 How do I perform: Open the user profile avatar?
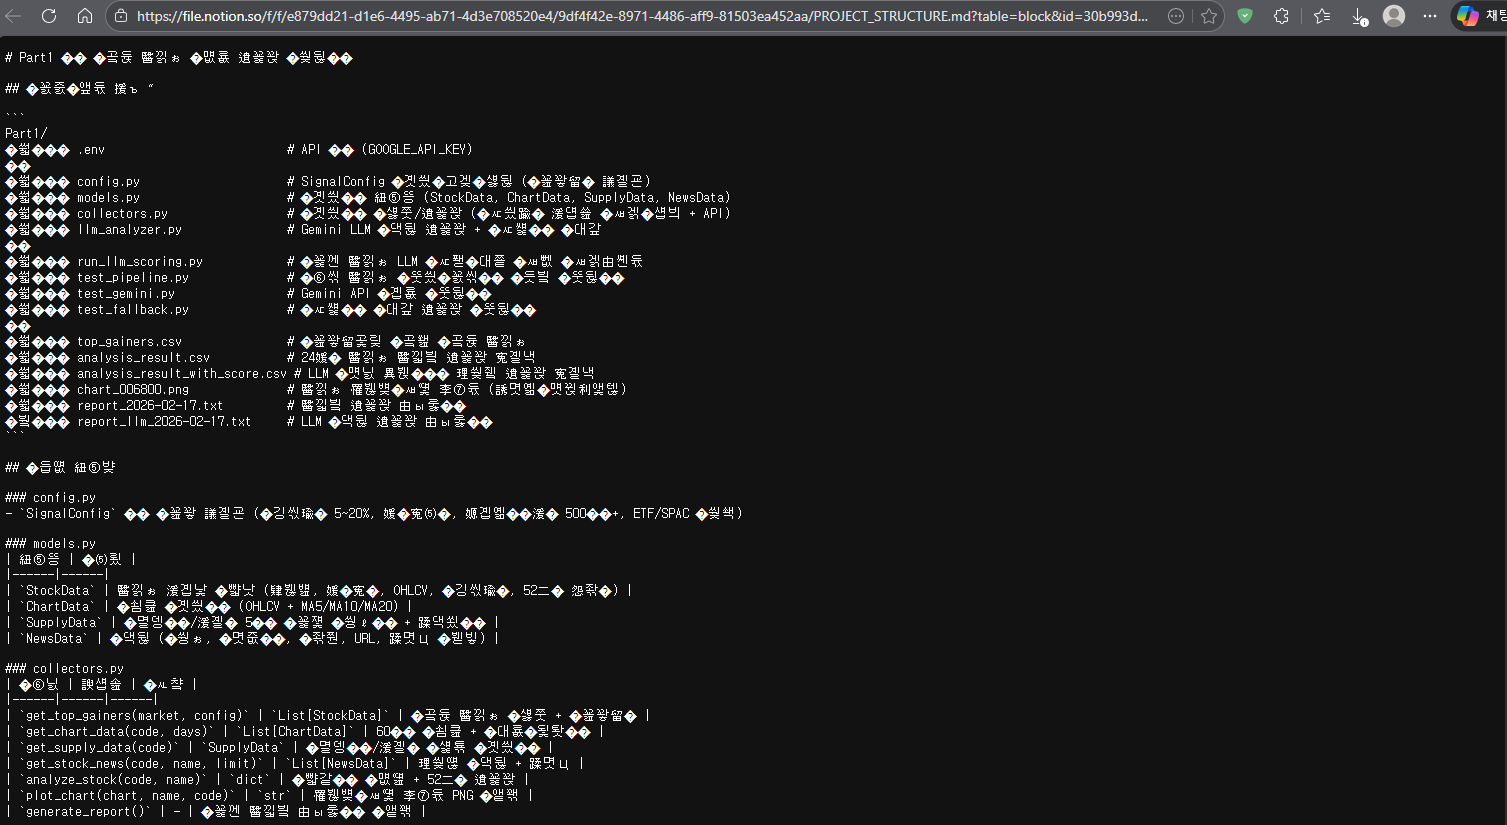1394,16
